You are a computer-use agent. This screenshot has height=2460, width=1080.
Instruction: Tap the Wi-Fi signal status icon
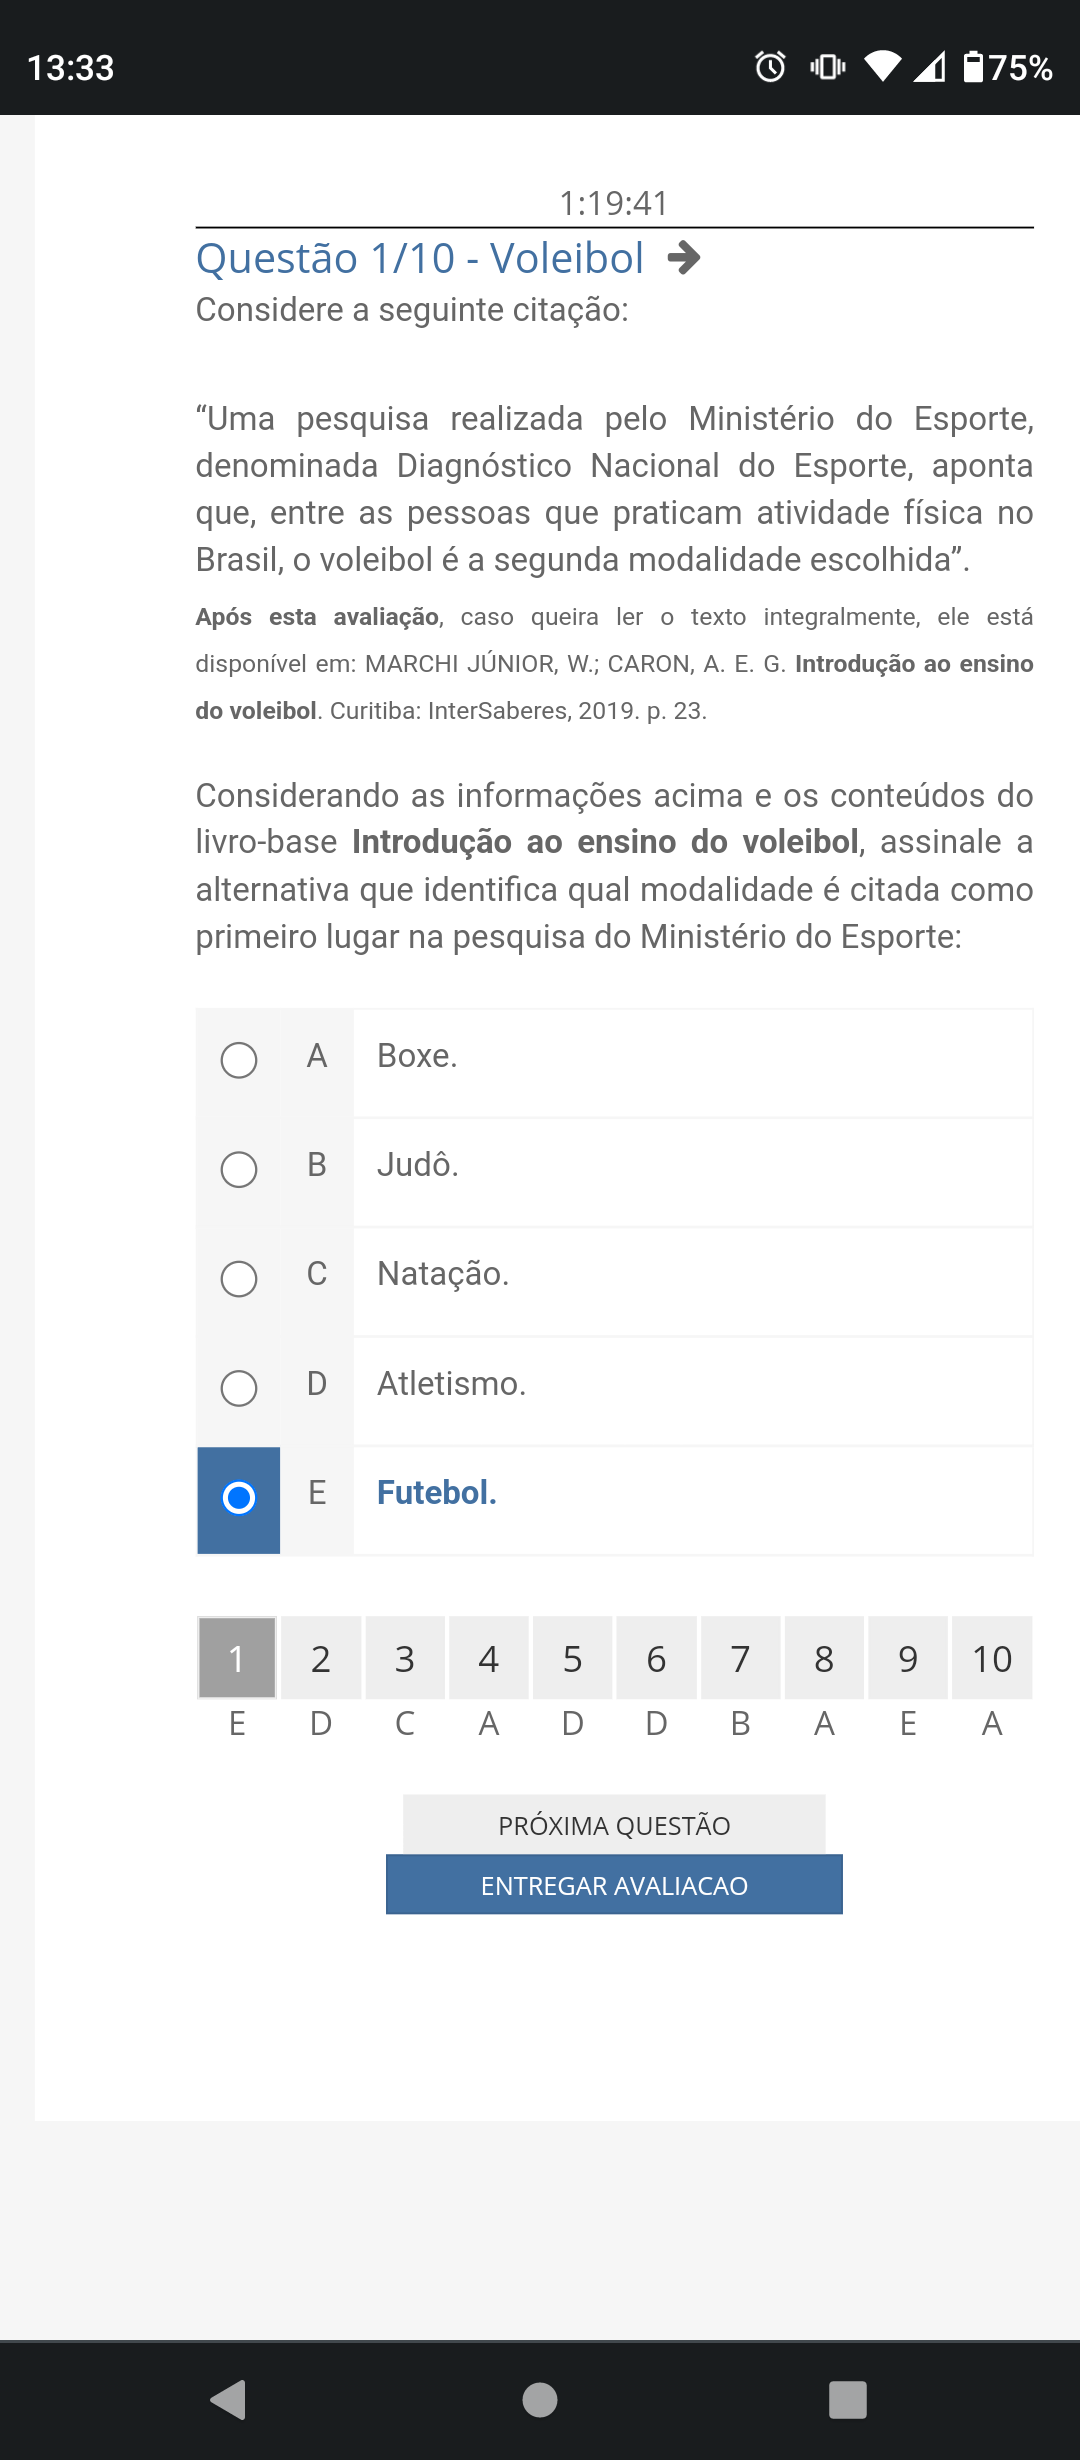(x=882, y=67)
